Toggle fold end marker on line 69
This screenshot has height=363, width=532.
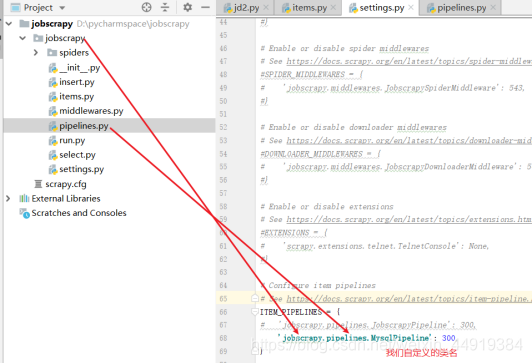(x=255, y=351)
